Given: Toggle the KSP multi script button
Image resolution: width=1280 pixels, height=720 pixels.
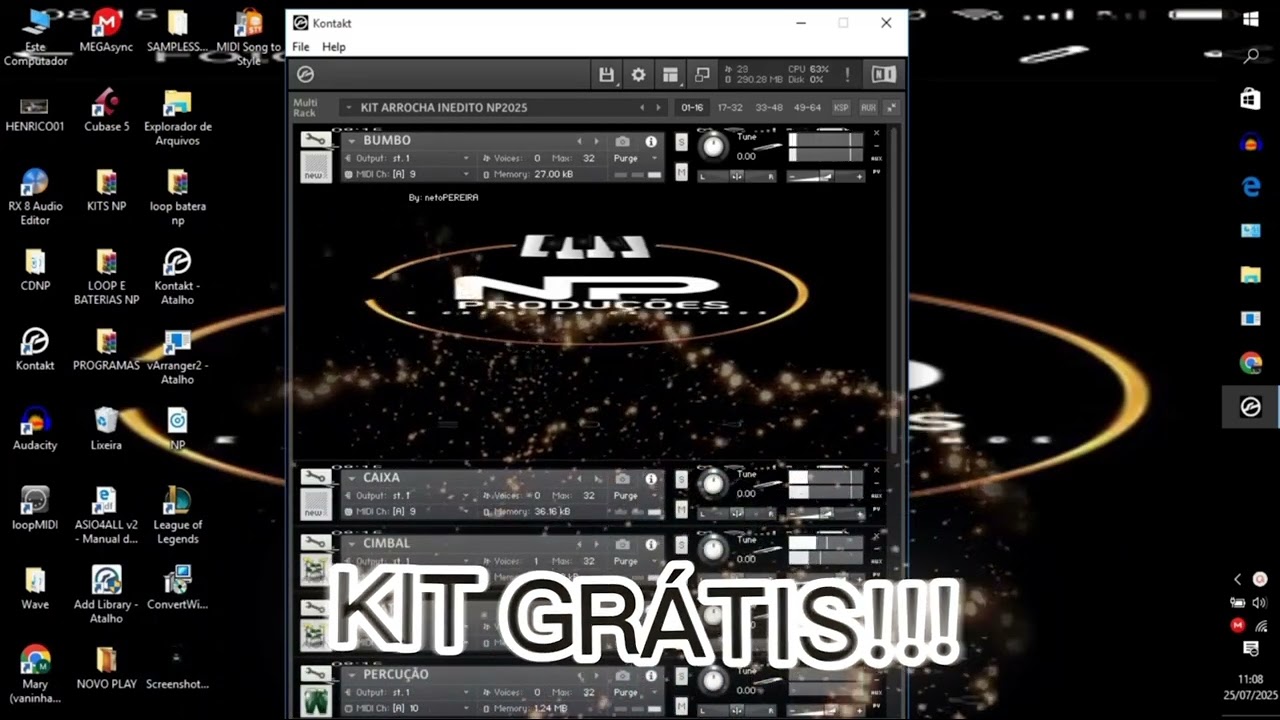Looking at the screenshot, I should (841, 107).
